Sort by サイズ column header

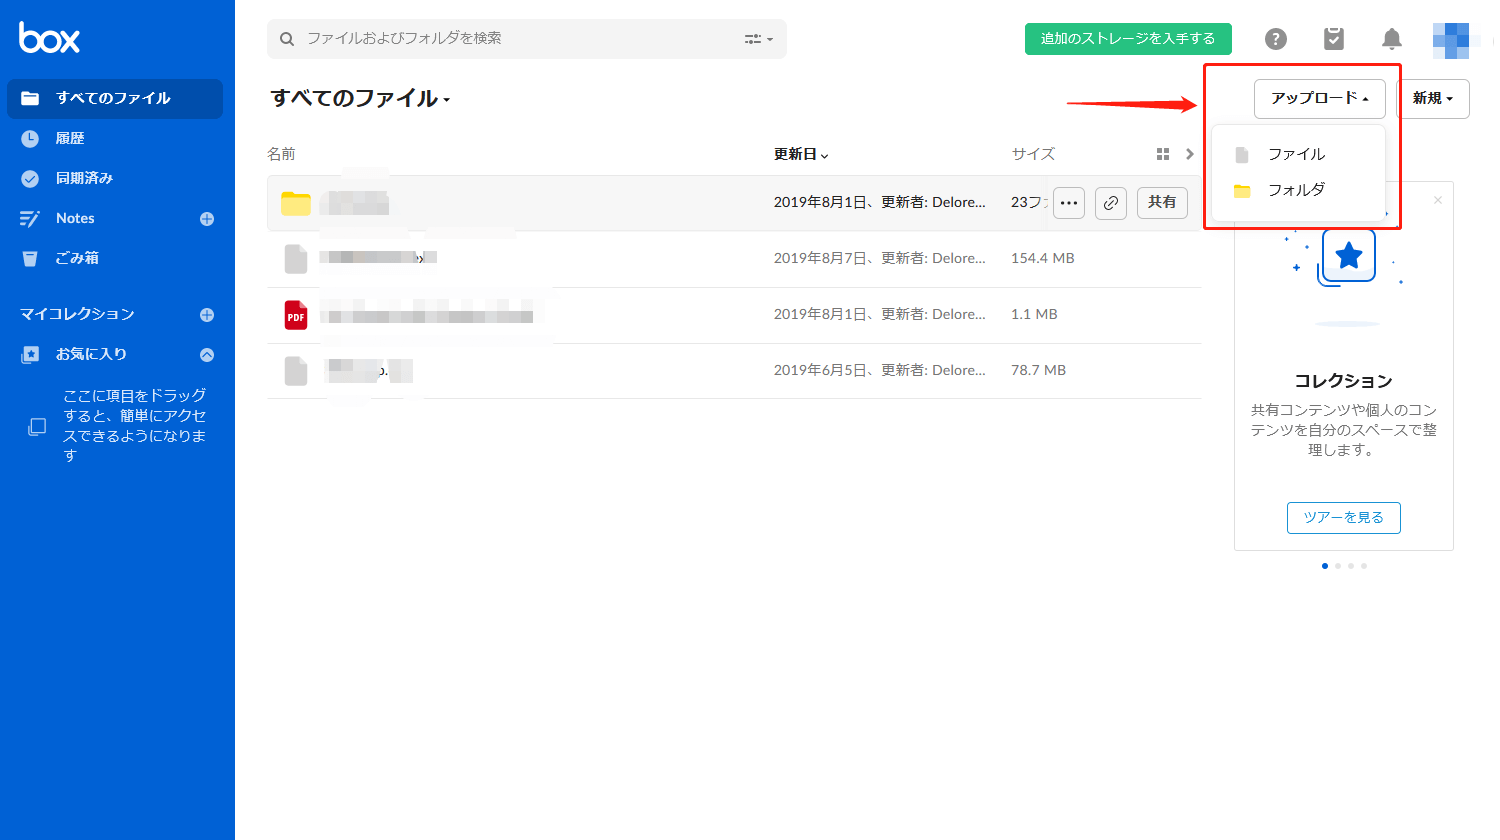click(1033, 154)
